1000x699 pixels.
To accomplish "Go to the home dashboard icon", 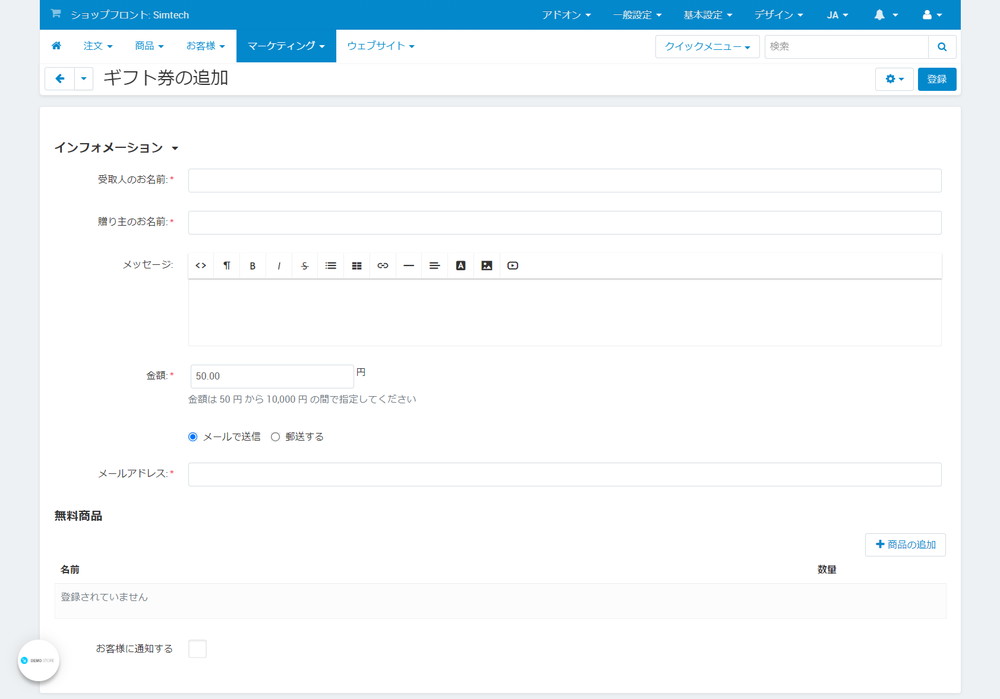I will pos(56,46).
